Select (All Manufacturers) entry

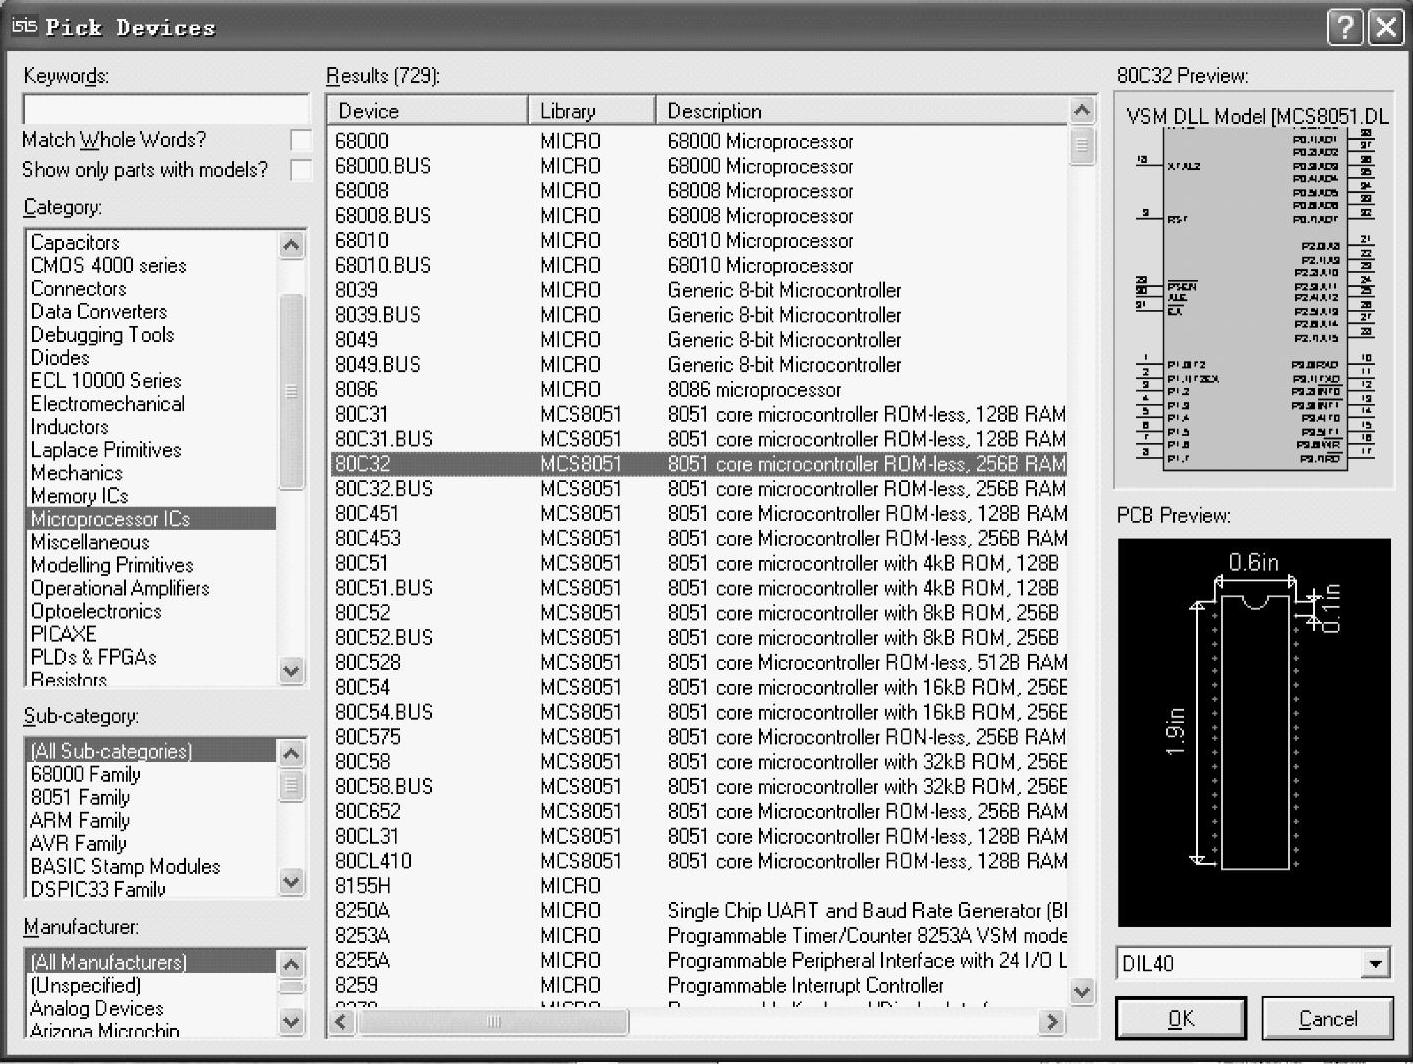(x=151, y=961)
